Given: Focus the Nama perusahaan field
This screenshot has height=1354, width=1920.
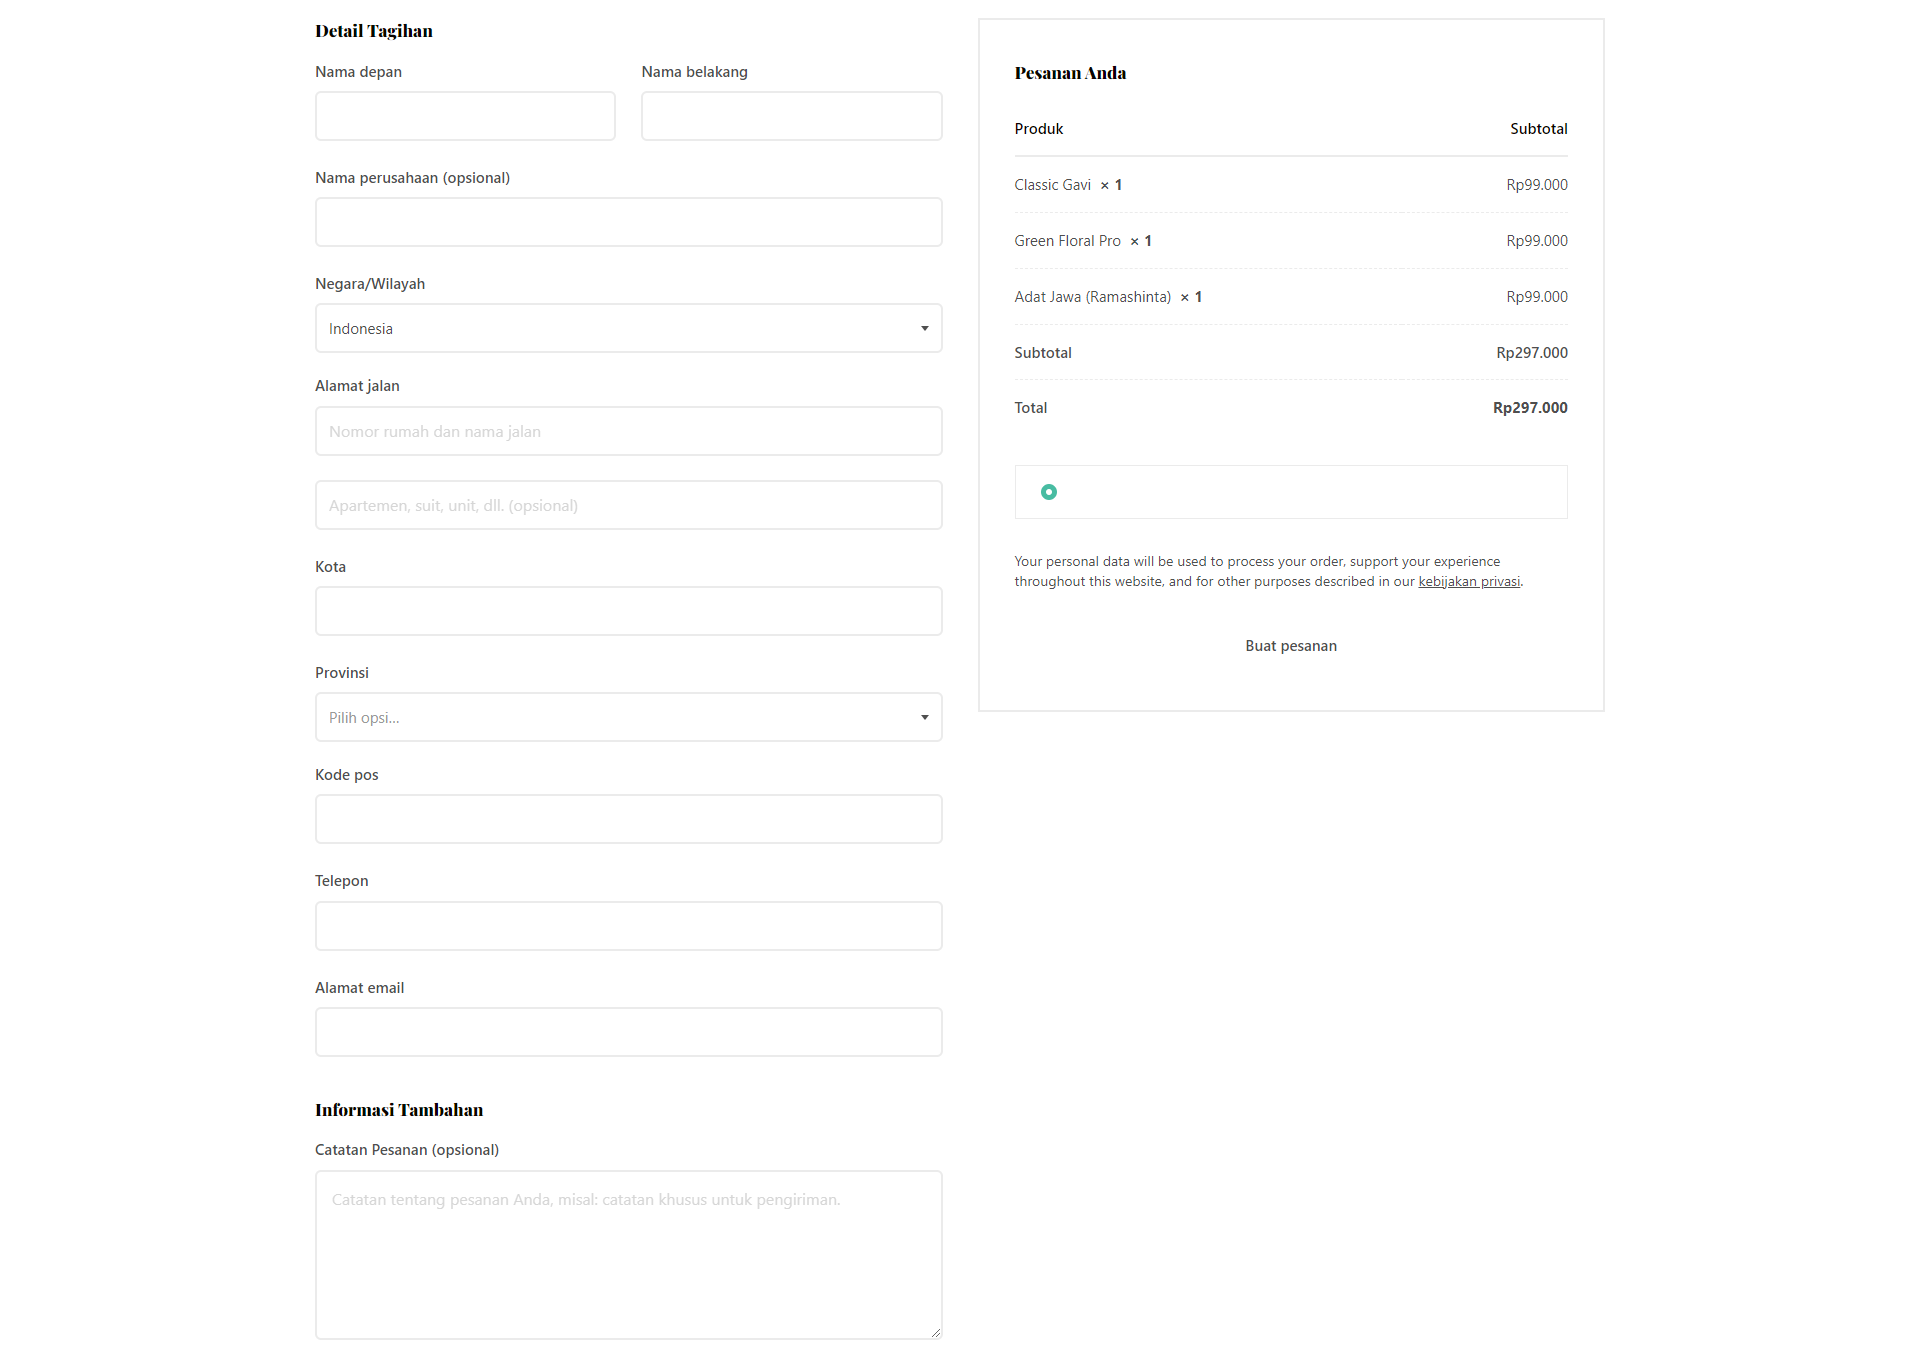Looking at the screenshot, I should point(628,222).
